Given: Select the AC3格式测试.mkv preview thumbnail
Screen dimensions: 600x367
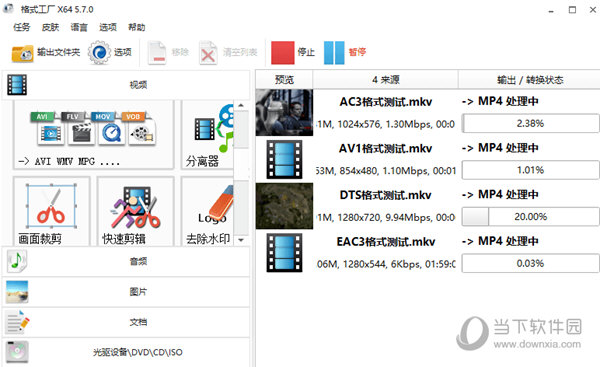Looking at the screenshot, I should pos(284,113).
